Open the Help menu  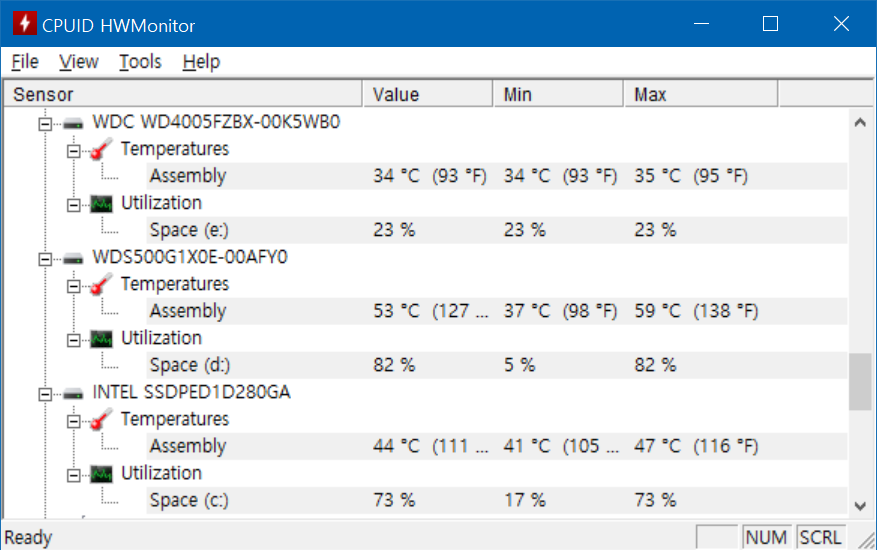201,62
